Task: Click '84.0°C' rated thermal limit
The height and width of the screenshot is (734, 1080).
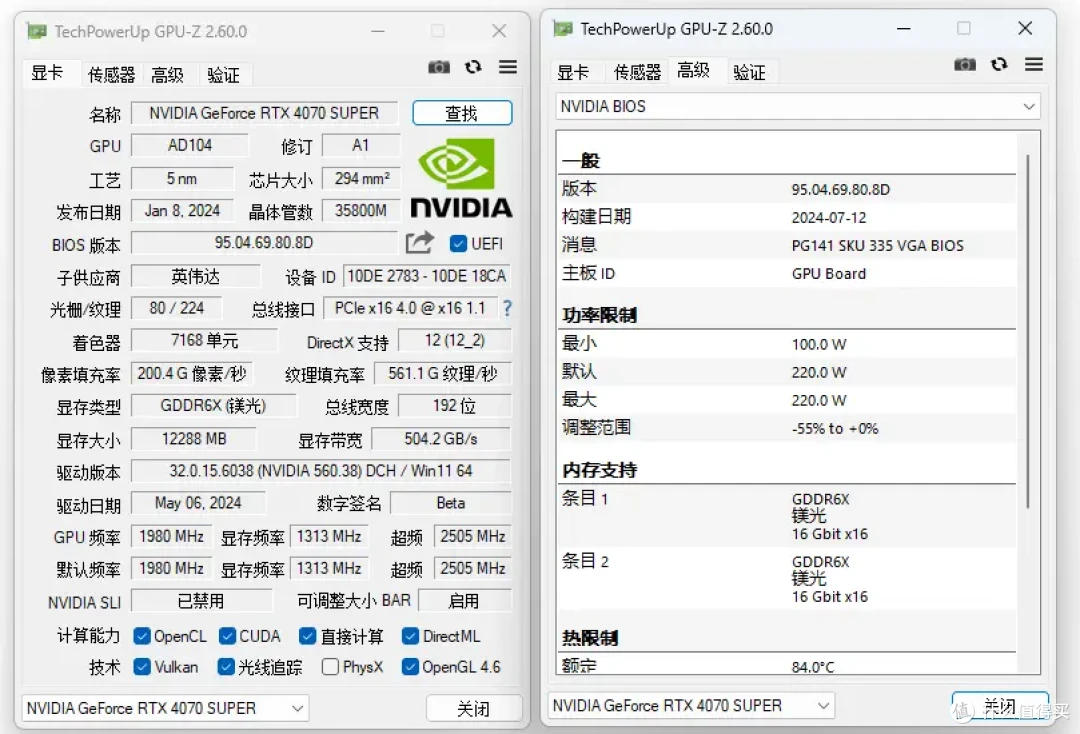Action: pyautogui.click(x=813, y=667)
